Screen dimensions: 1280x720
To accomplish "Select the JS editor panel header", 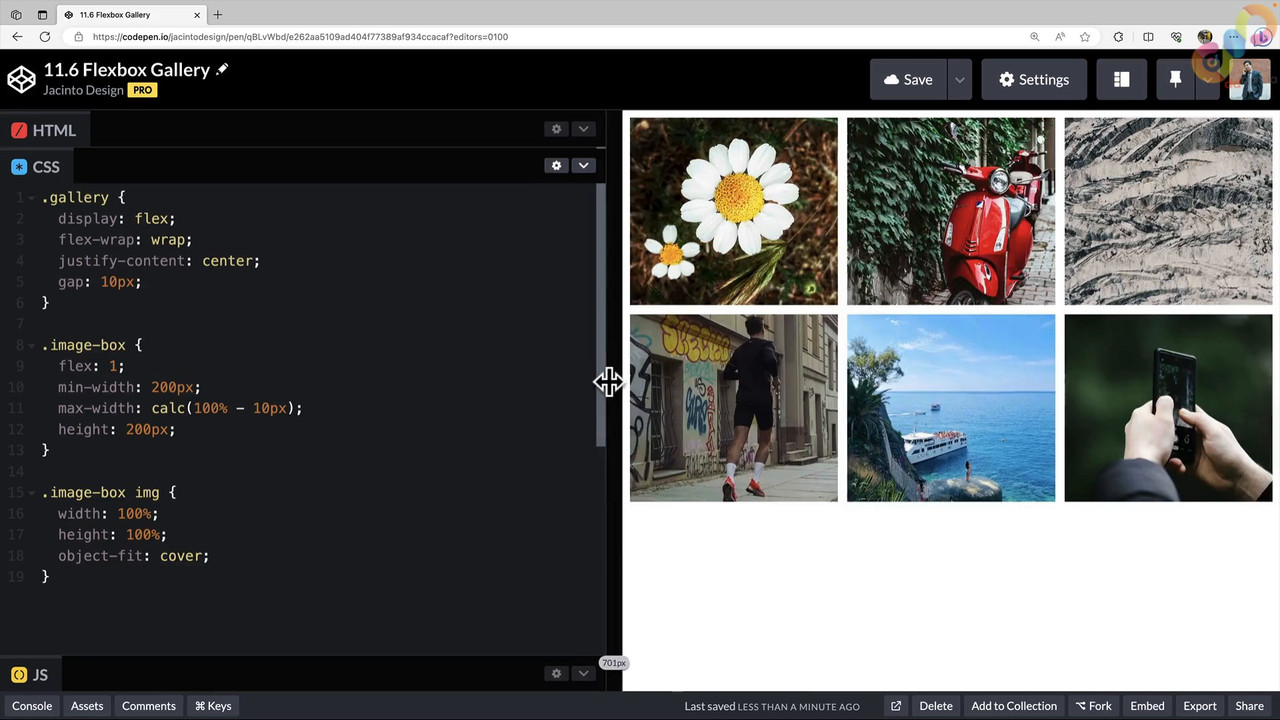I will pyautogui.click(x=30, y=675).
